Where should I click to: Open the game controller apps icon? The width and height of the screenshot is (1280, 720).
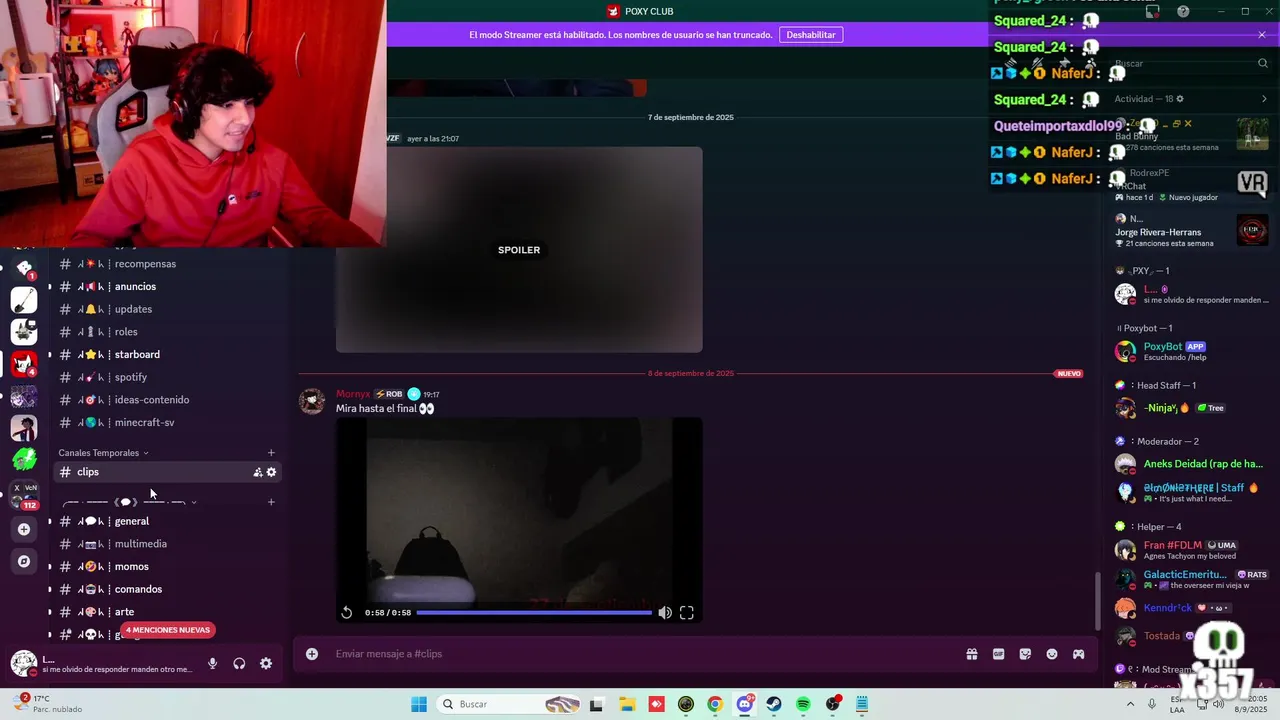(x=1079, y=654)
